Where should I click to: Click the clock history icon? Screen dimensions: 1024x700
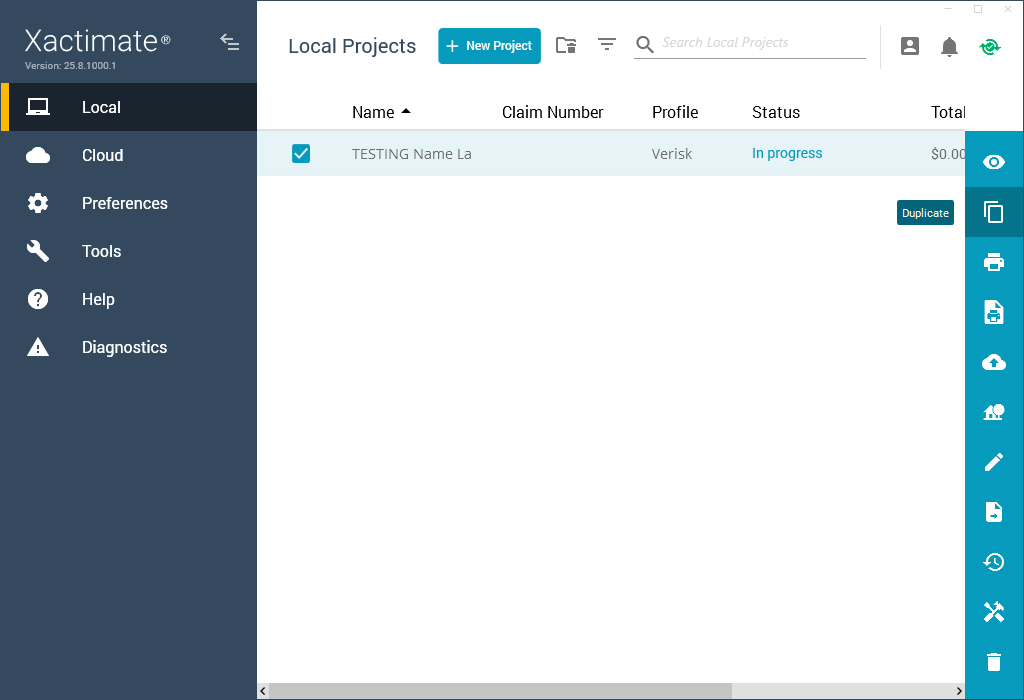[994, 562]
